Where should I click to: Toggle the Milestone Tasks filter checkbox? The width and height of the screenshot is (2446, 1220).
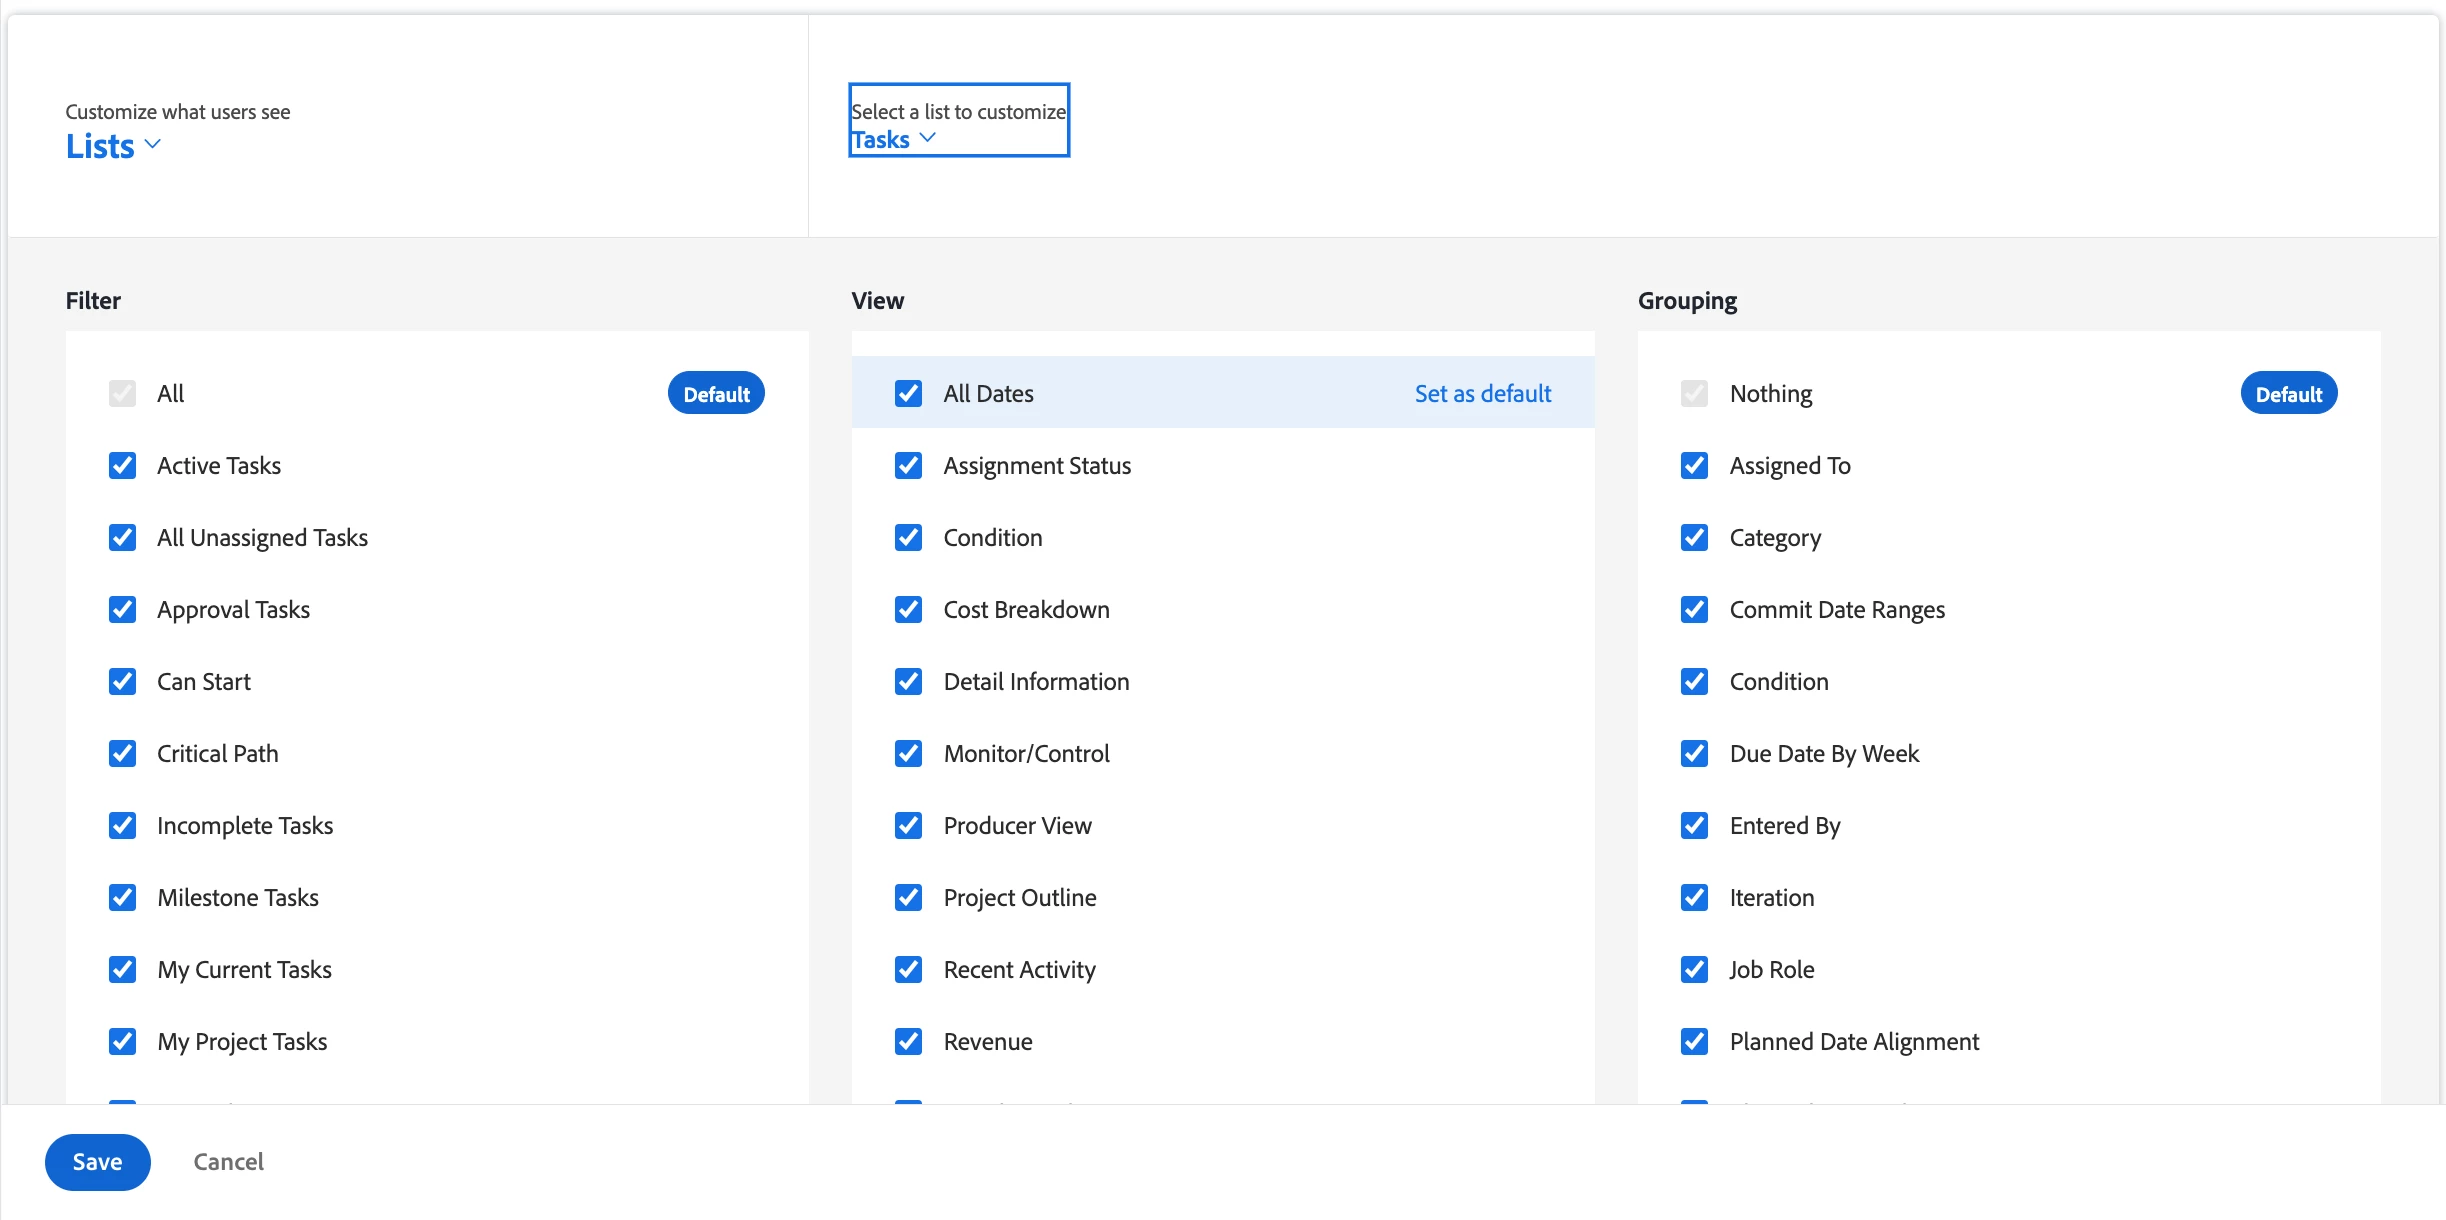click(122, 898)
